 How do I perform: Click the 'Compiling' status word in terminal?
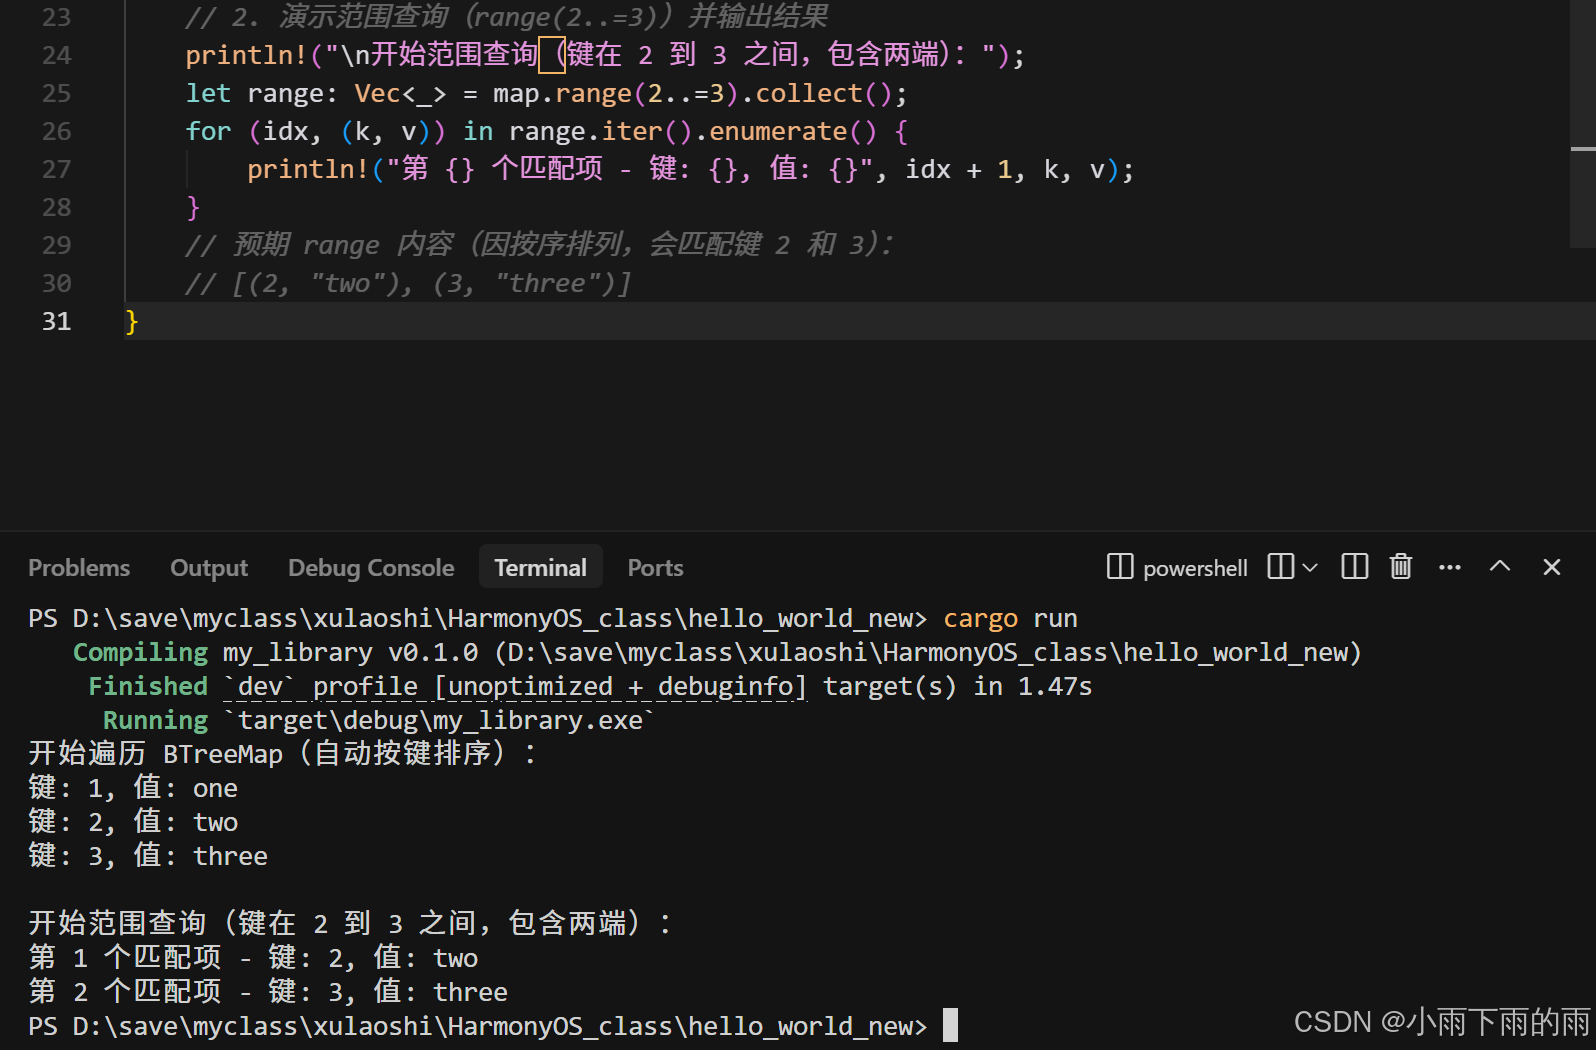tap(140, 653)
